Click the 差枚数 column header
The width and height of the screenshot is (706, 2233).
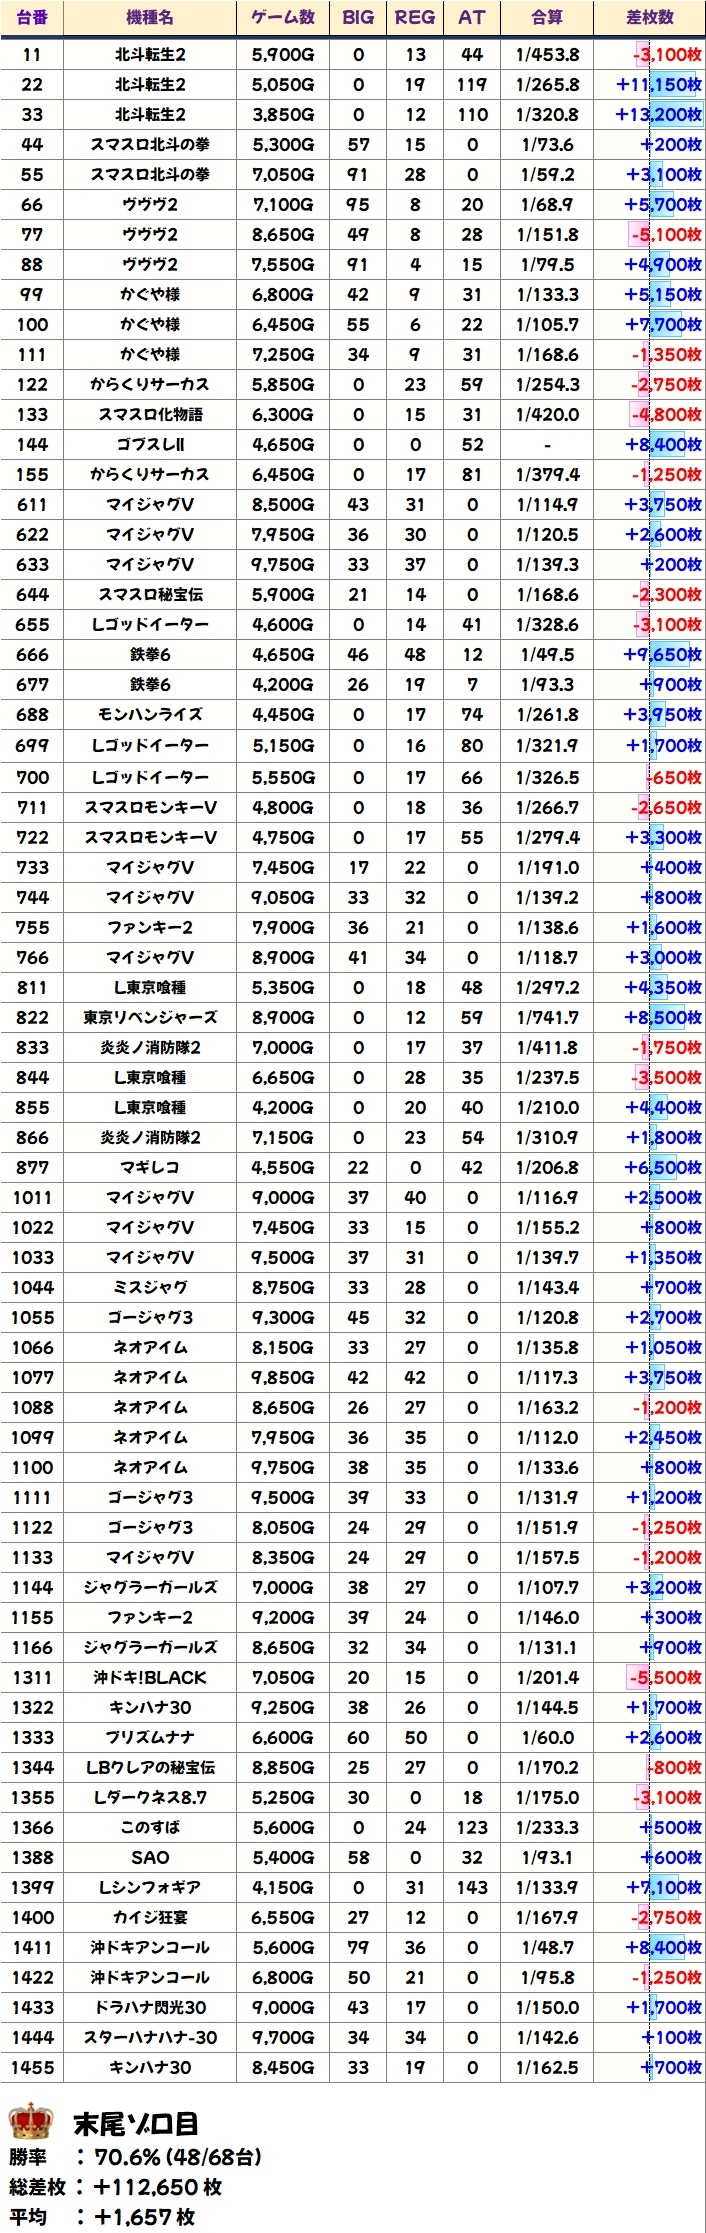[x=650, y=17]
